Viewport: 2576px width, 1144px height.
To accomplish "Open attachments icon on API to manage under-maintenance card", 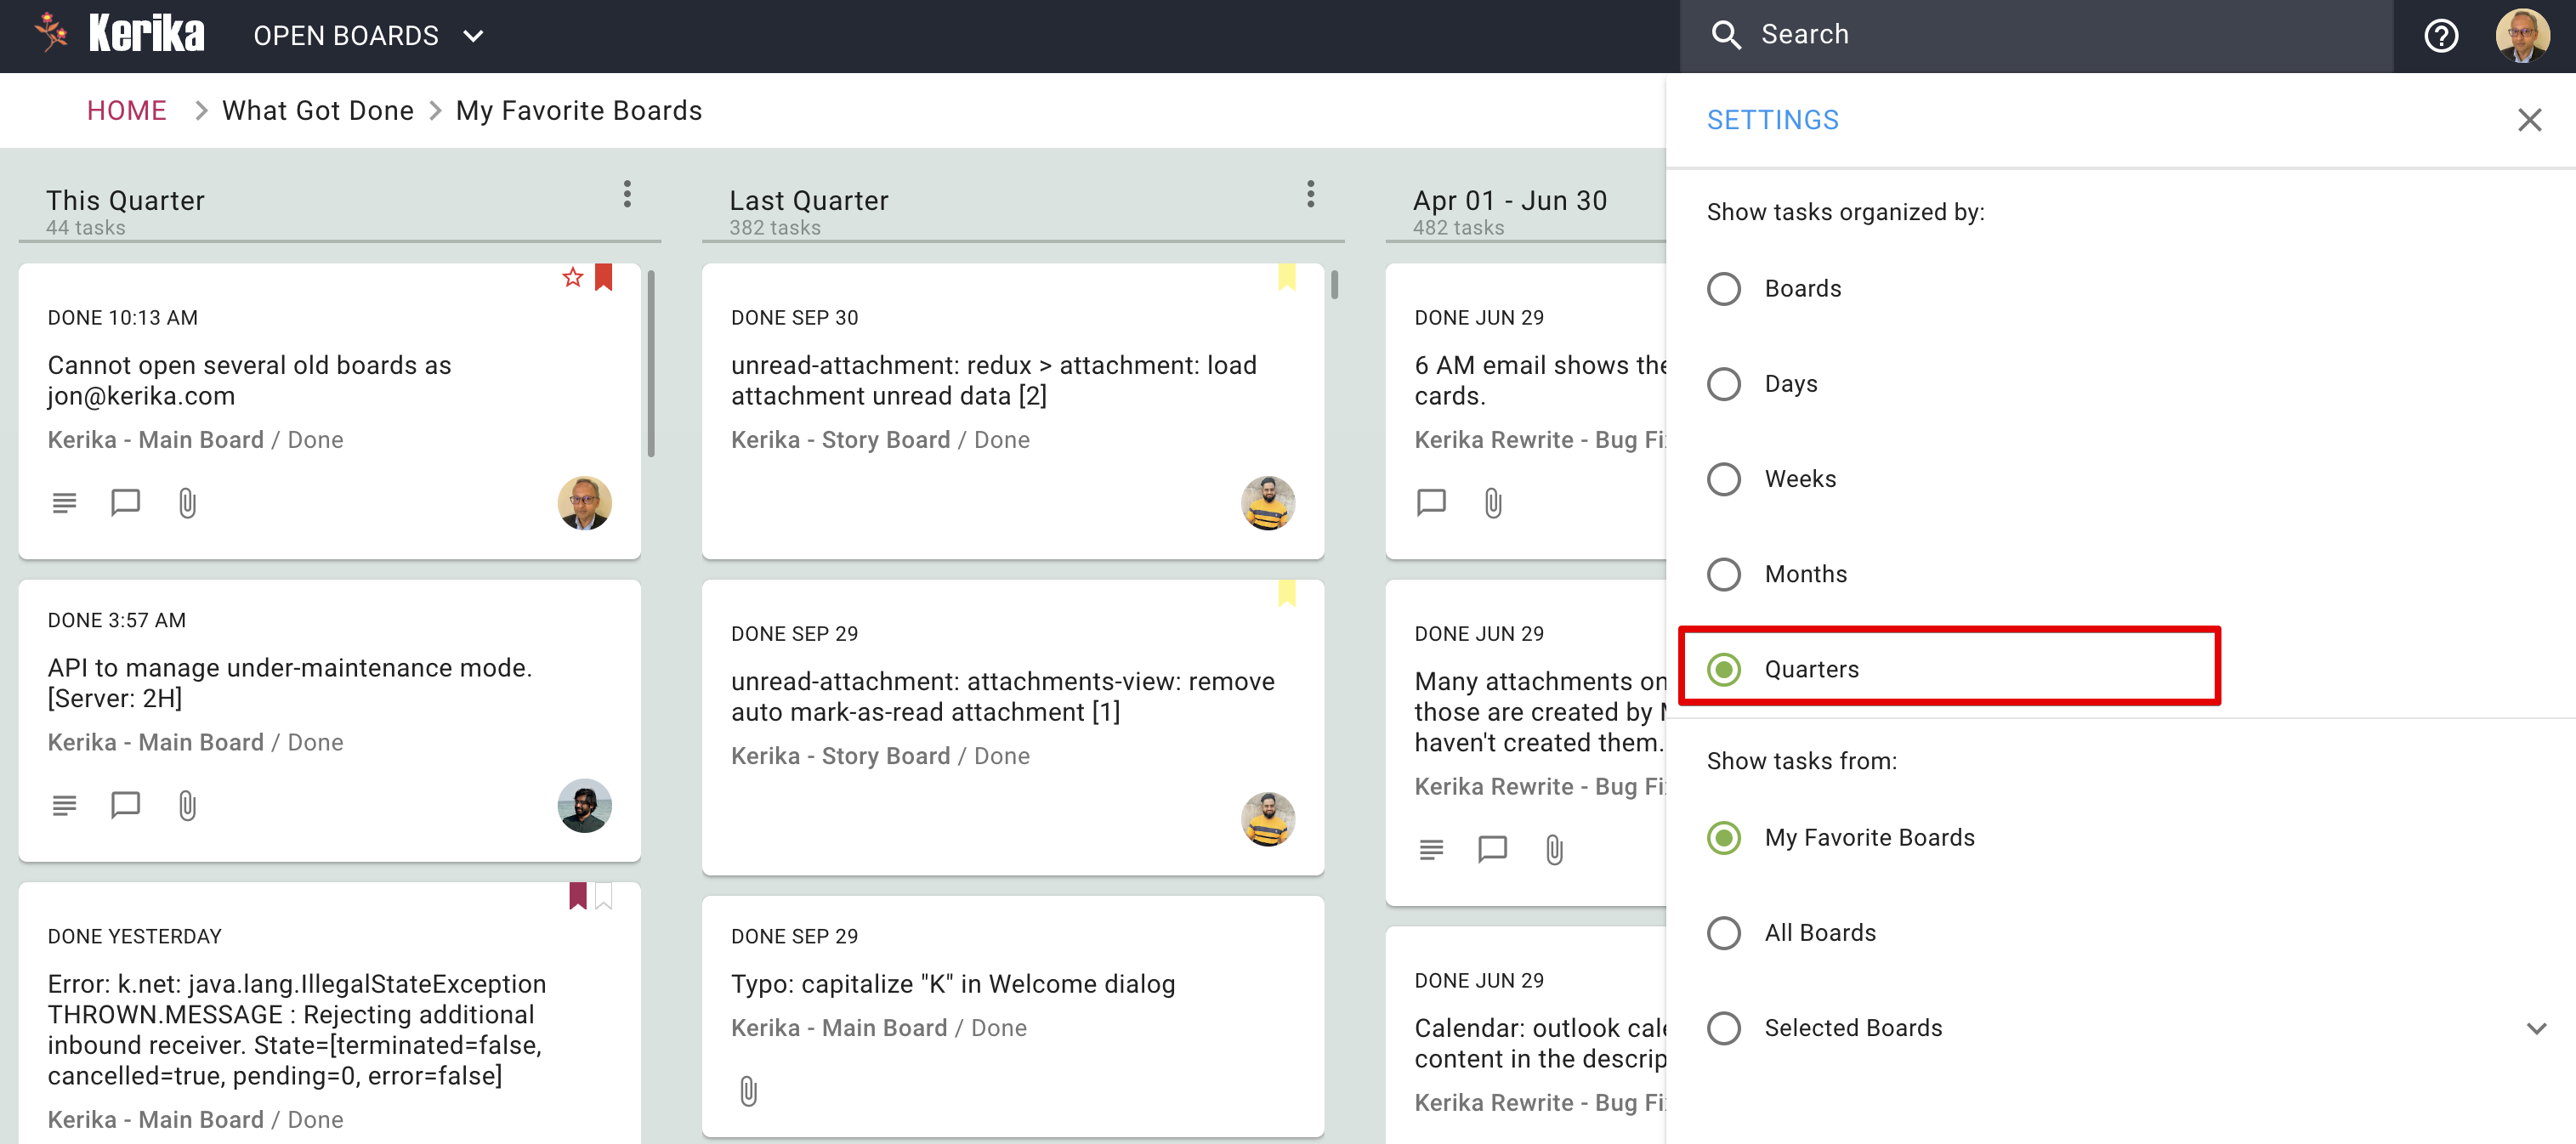I will tap(187, 806).
